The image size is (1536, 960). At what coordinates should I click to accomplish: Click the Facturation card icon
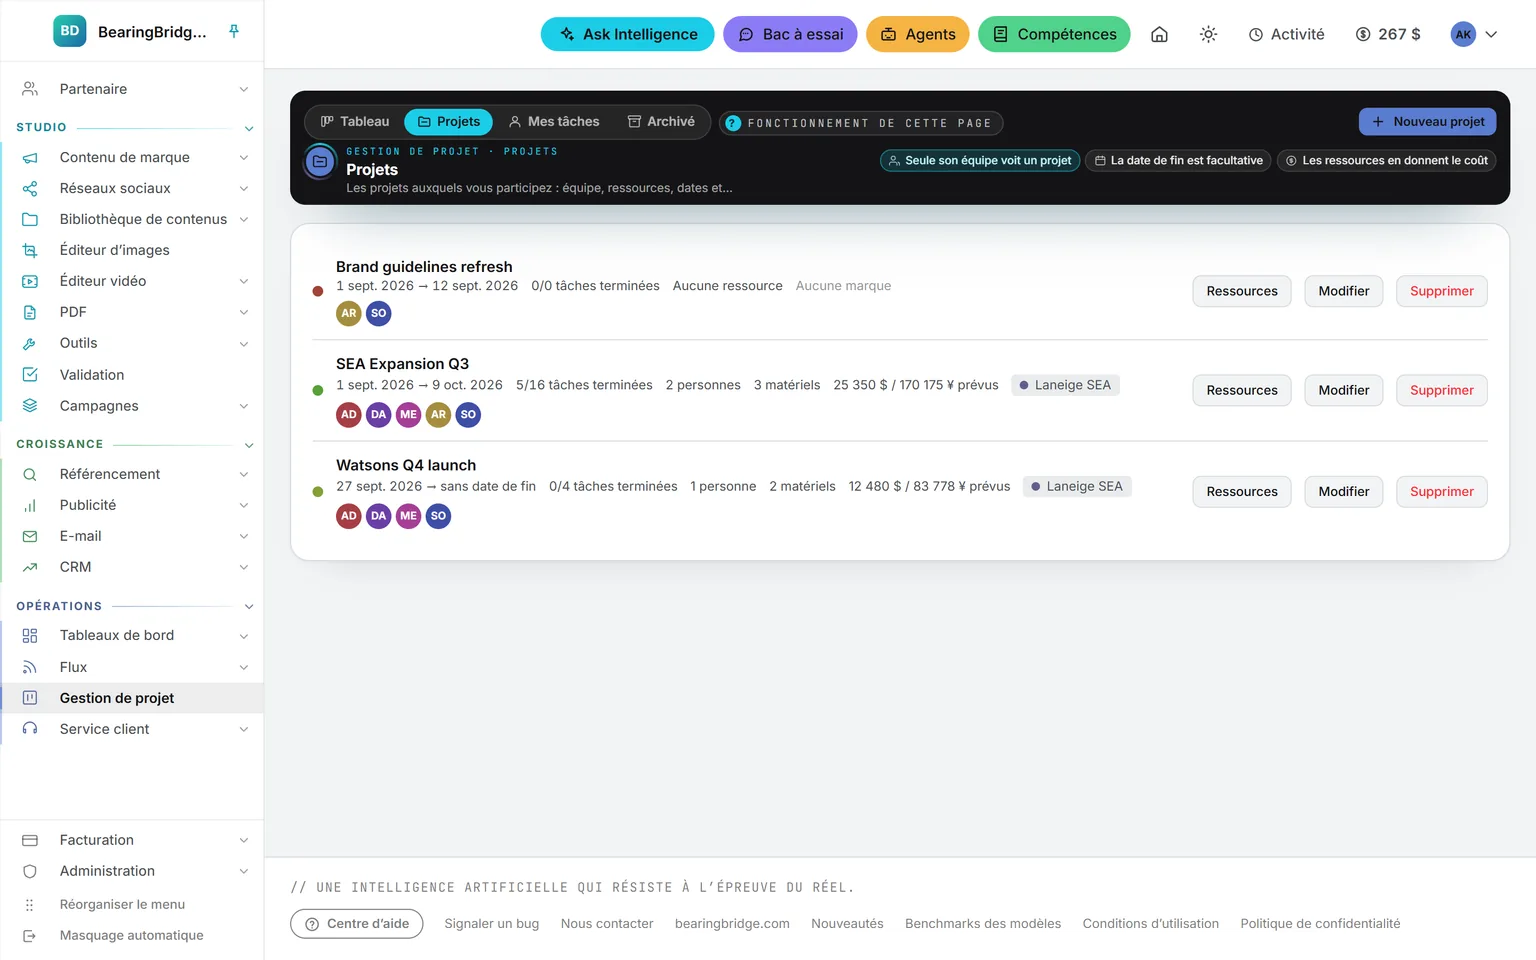click(30, 840)
